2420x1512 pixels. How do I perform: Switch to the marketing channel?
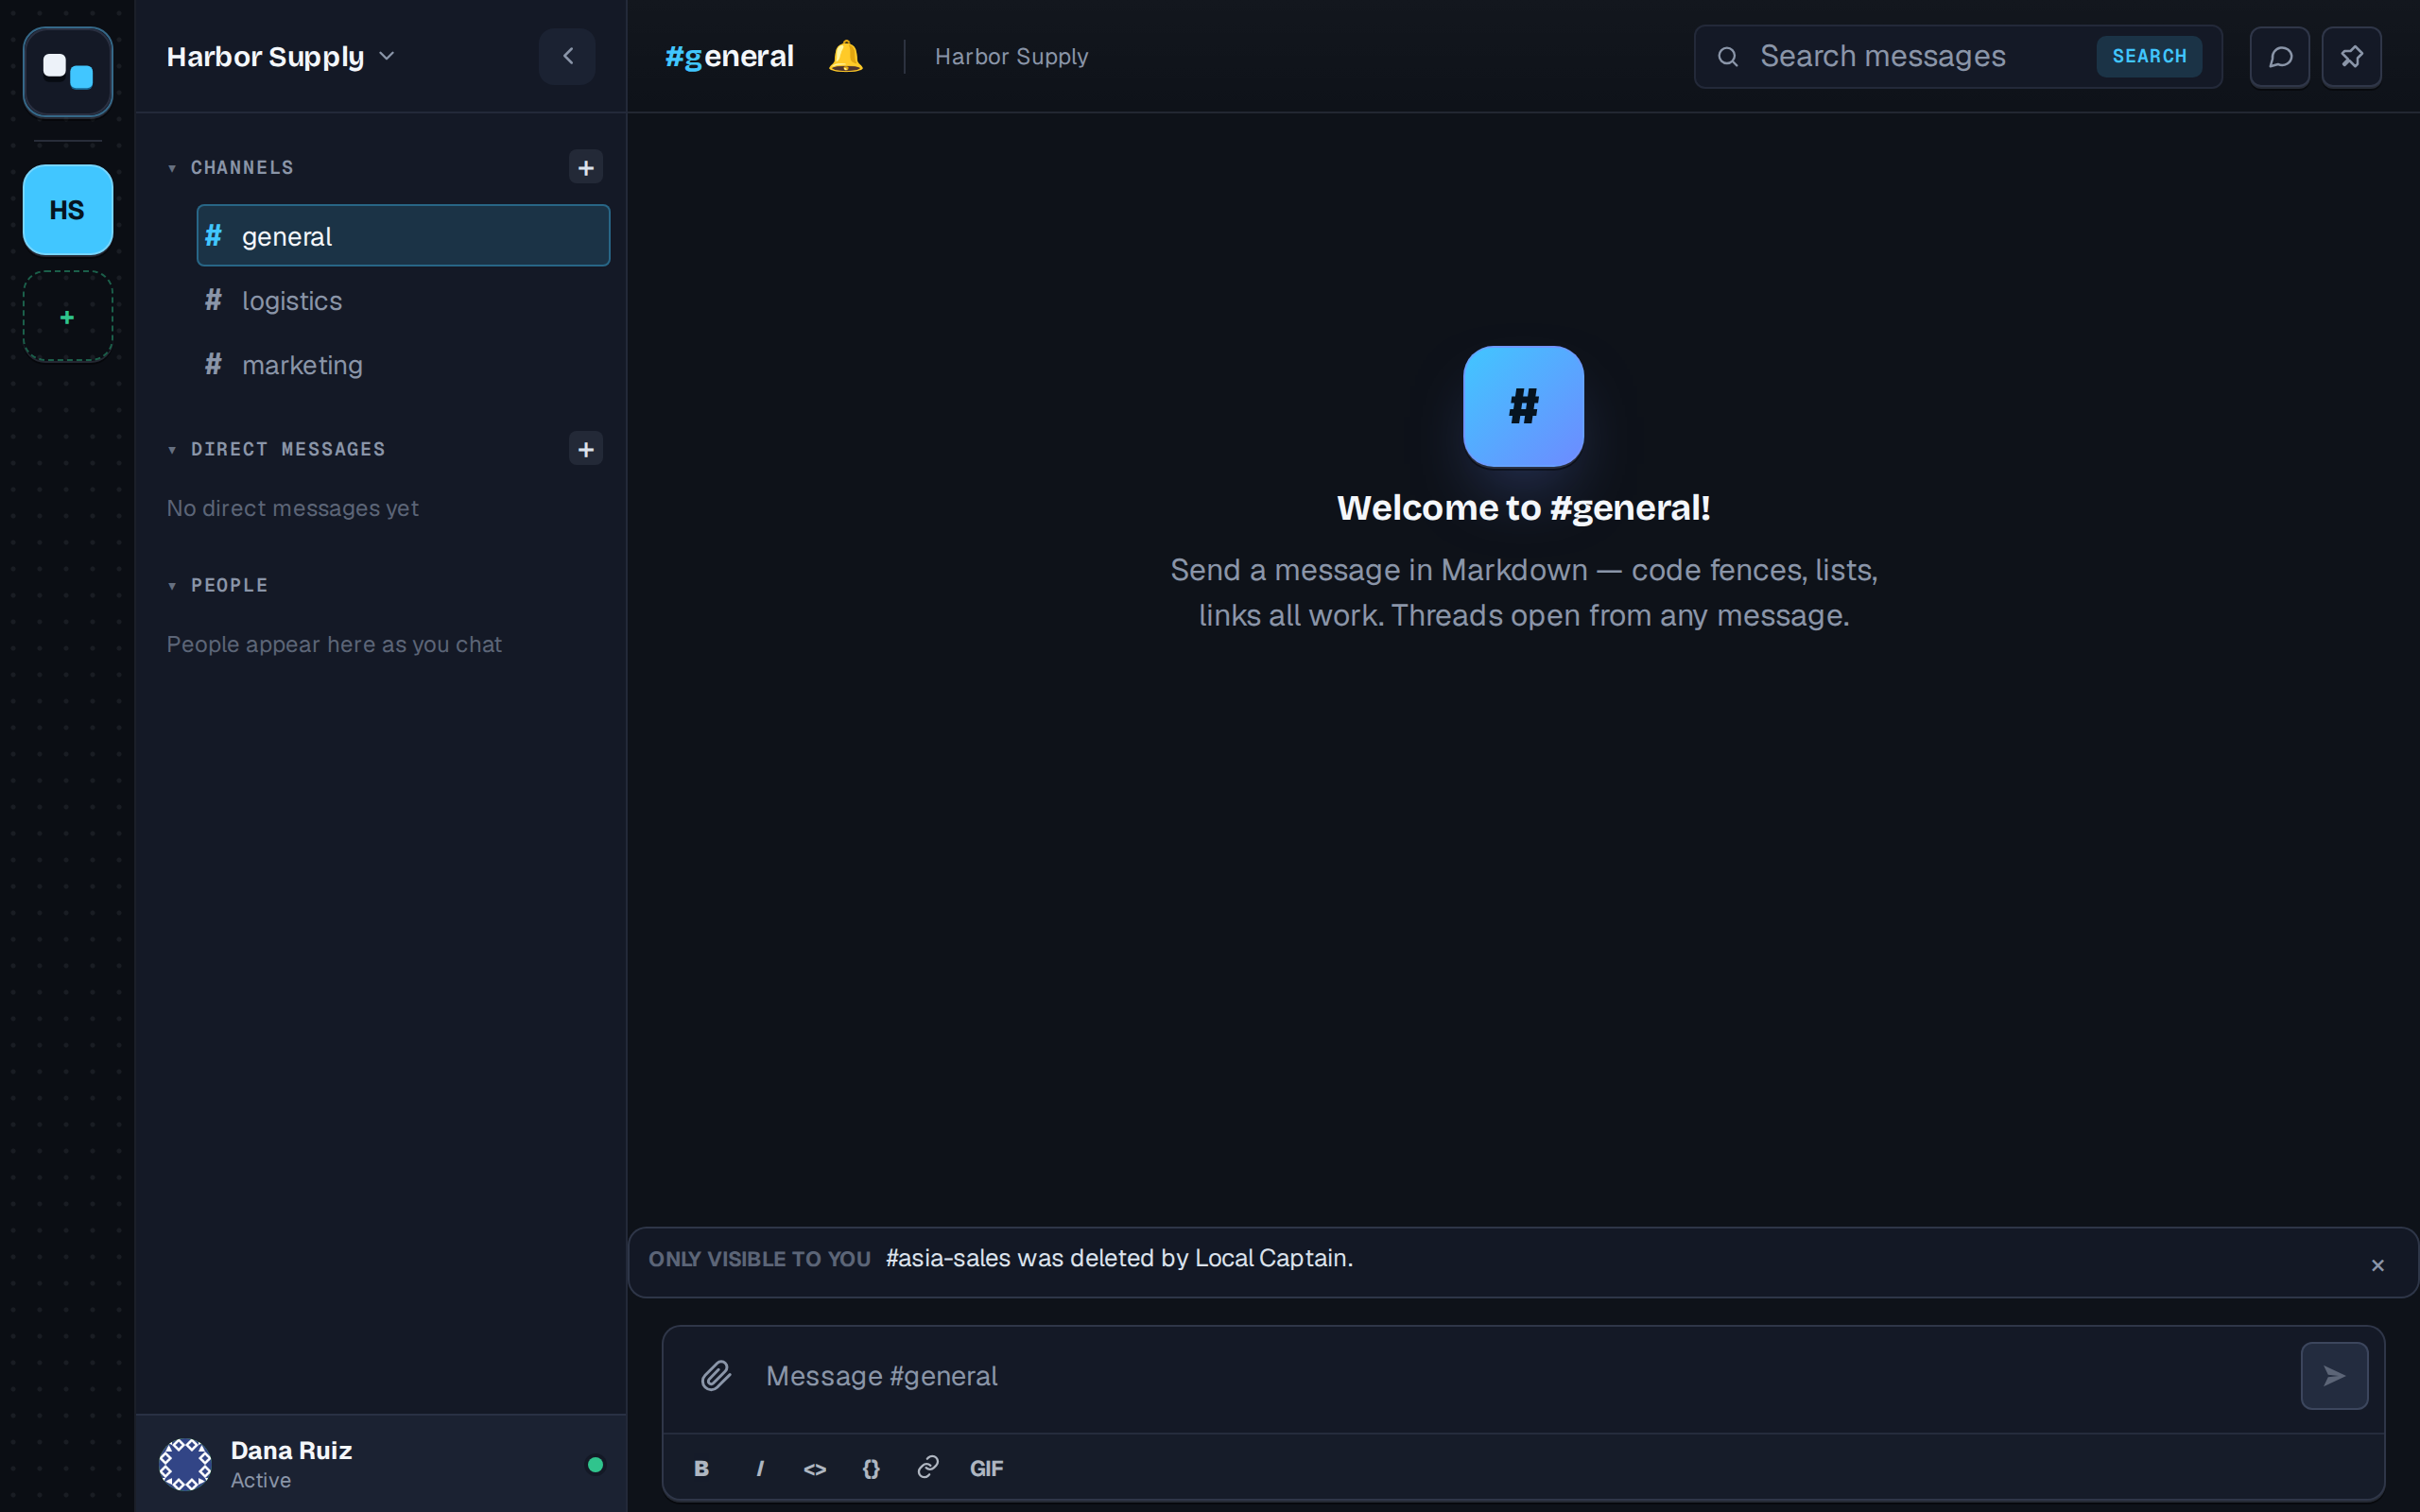(x=403, y=365)
